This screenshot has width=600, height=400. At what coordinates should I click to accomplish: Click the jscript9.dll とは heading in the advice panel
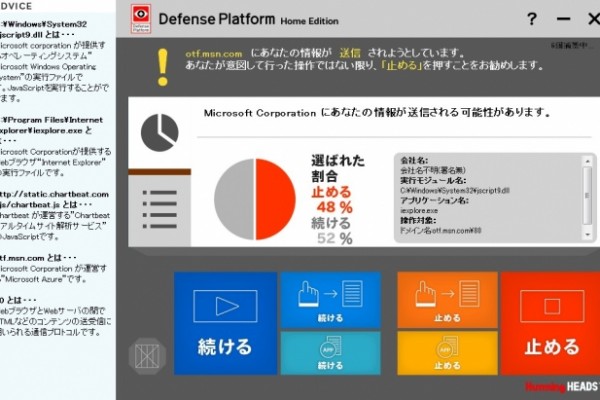click(43, 29)
